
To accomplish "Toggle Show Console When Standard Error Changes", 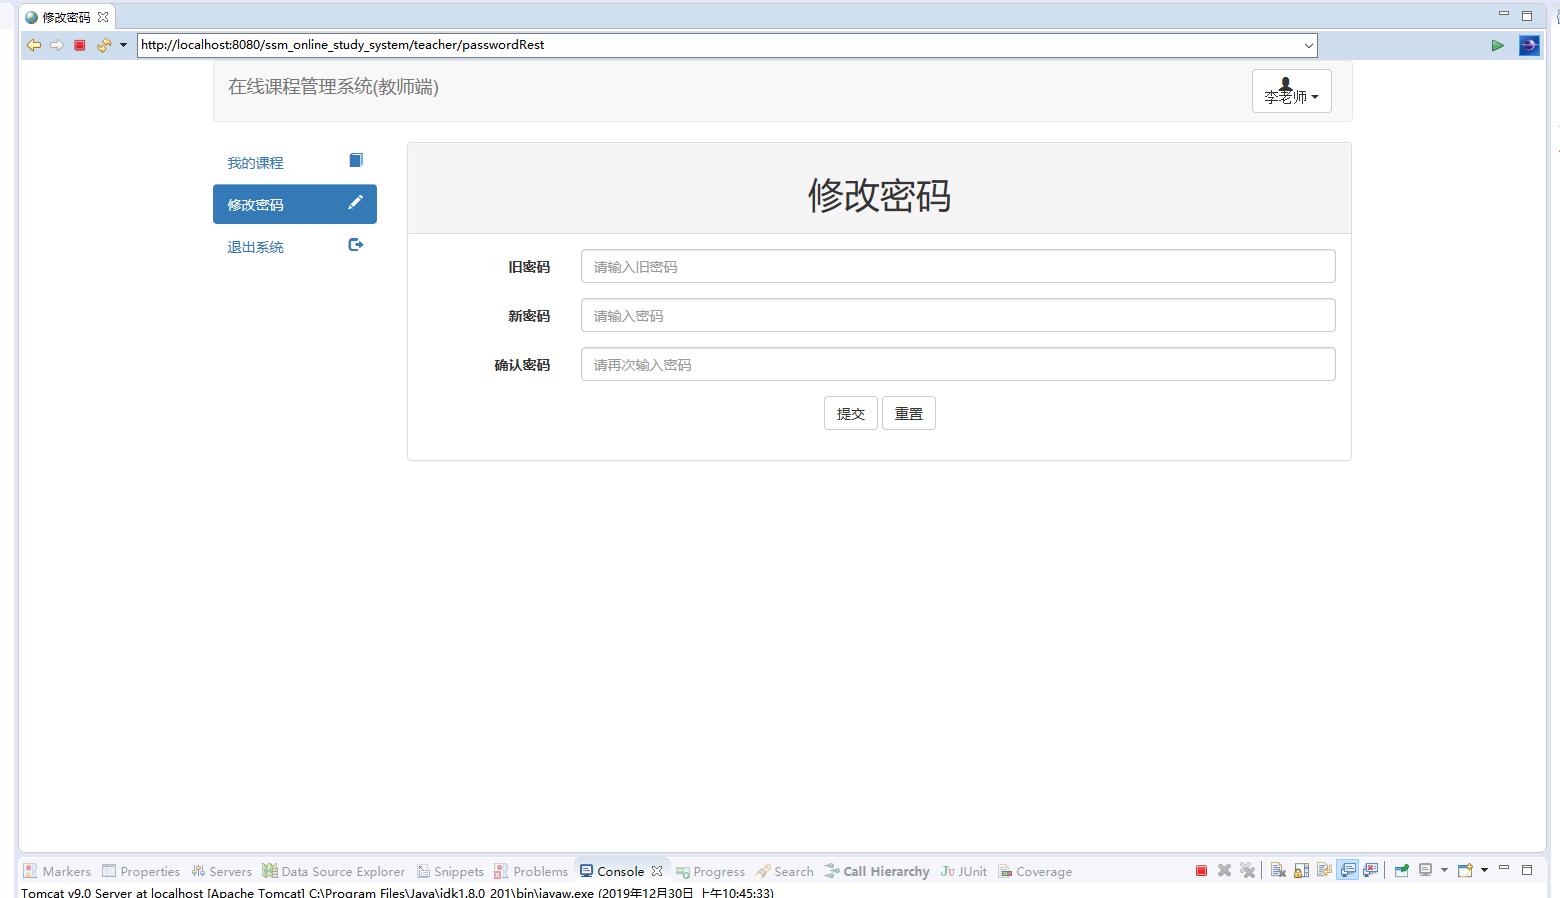I will click(1371, 870).
